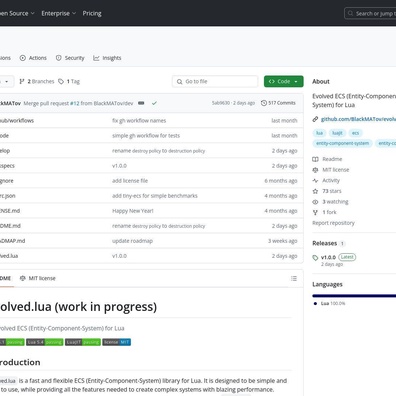Expand the Enterprise menu

(x=59, y=13)
